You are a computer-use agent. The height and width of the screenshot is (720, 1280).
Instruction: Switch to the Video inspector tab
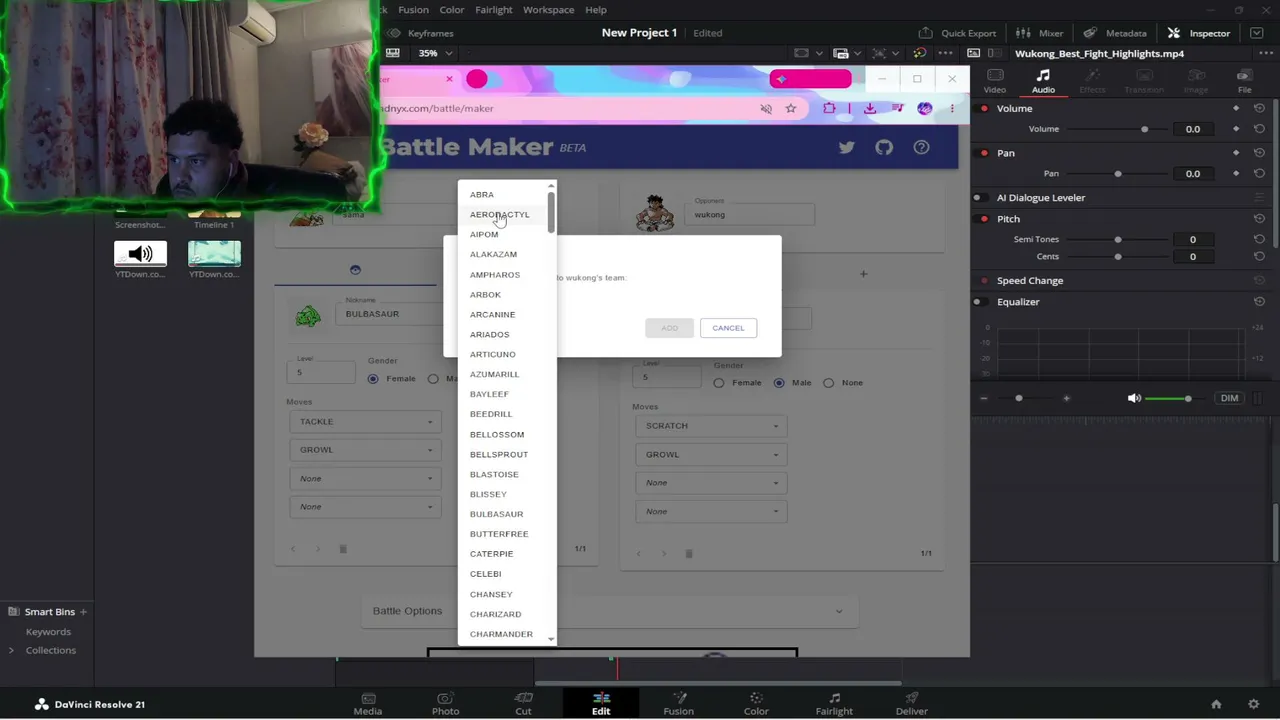click(x=995, y=81)
